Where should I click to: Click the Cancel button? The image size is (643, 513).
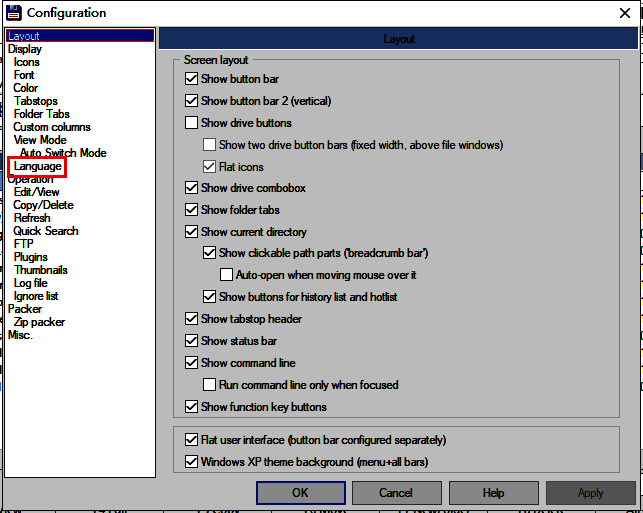tap(396, 493)
